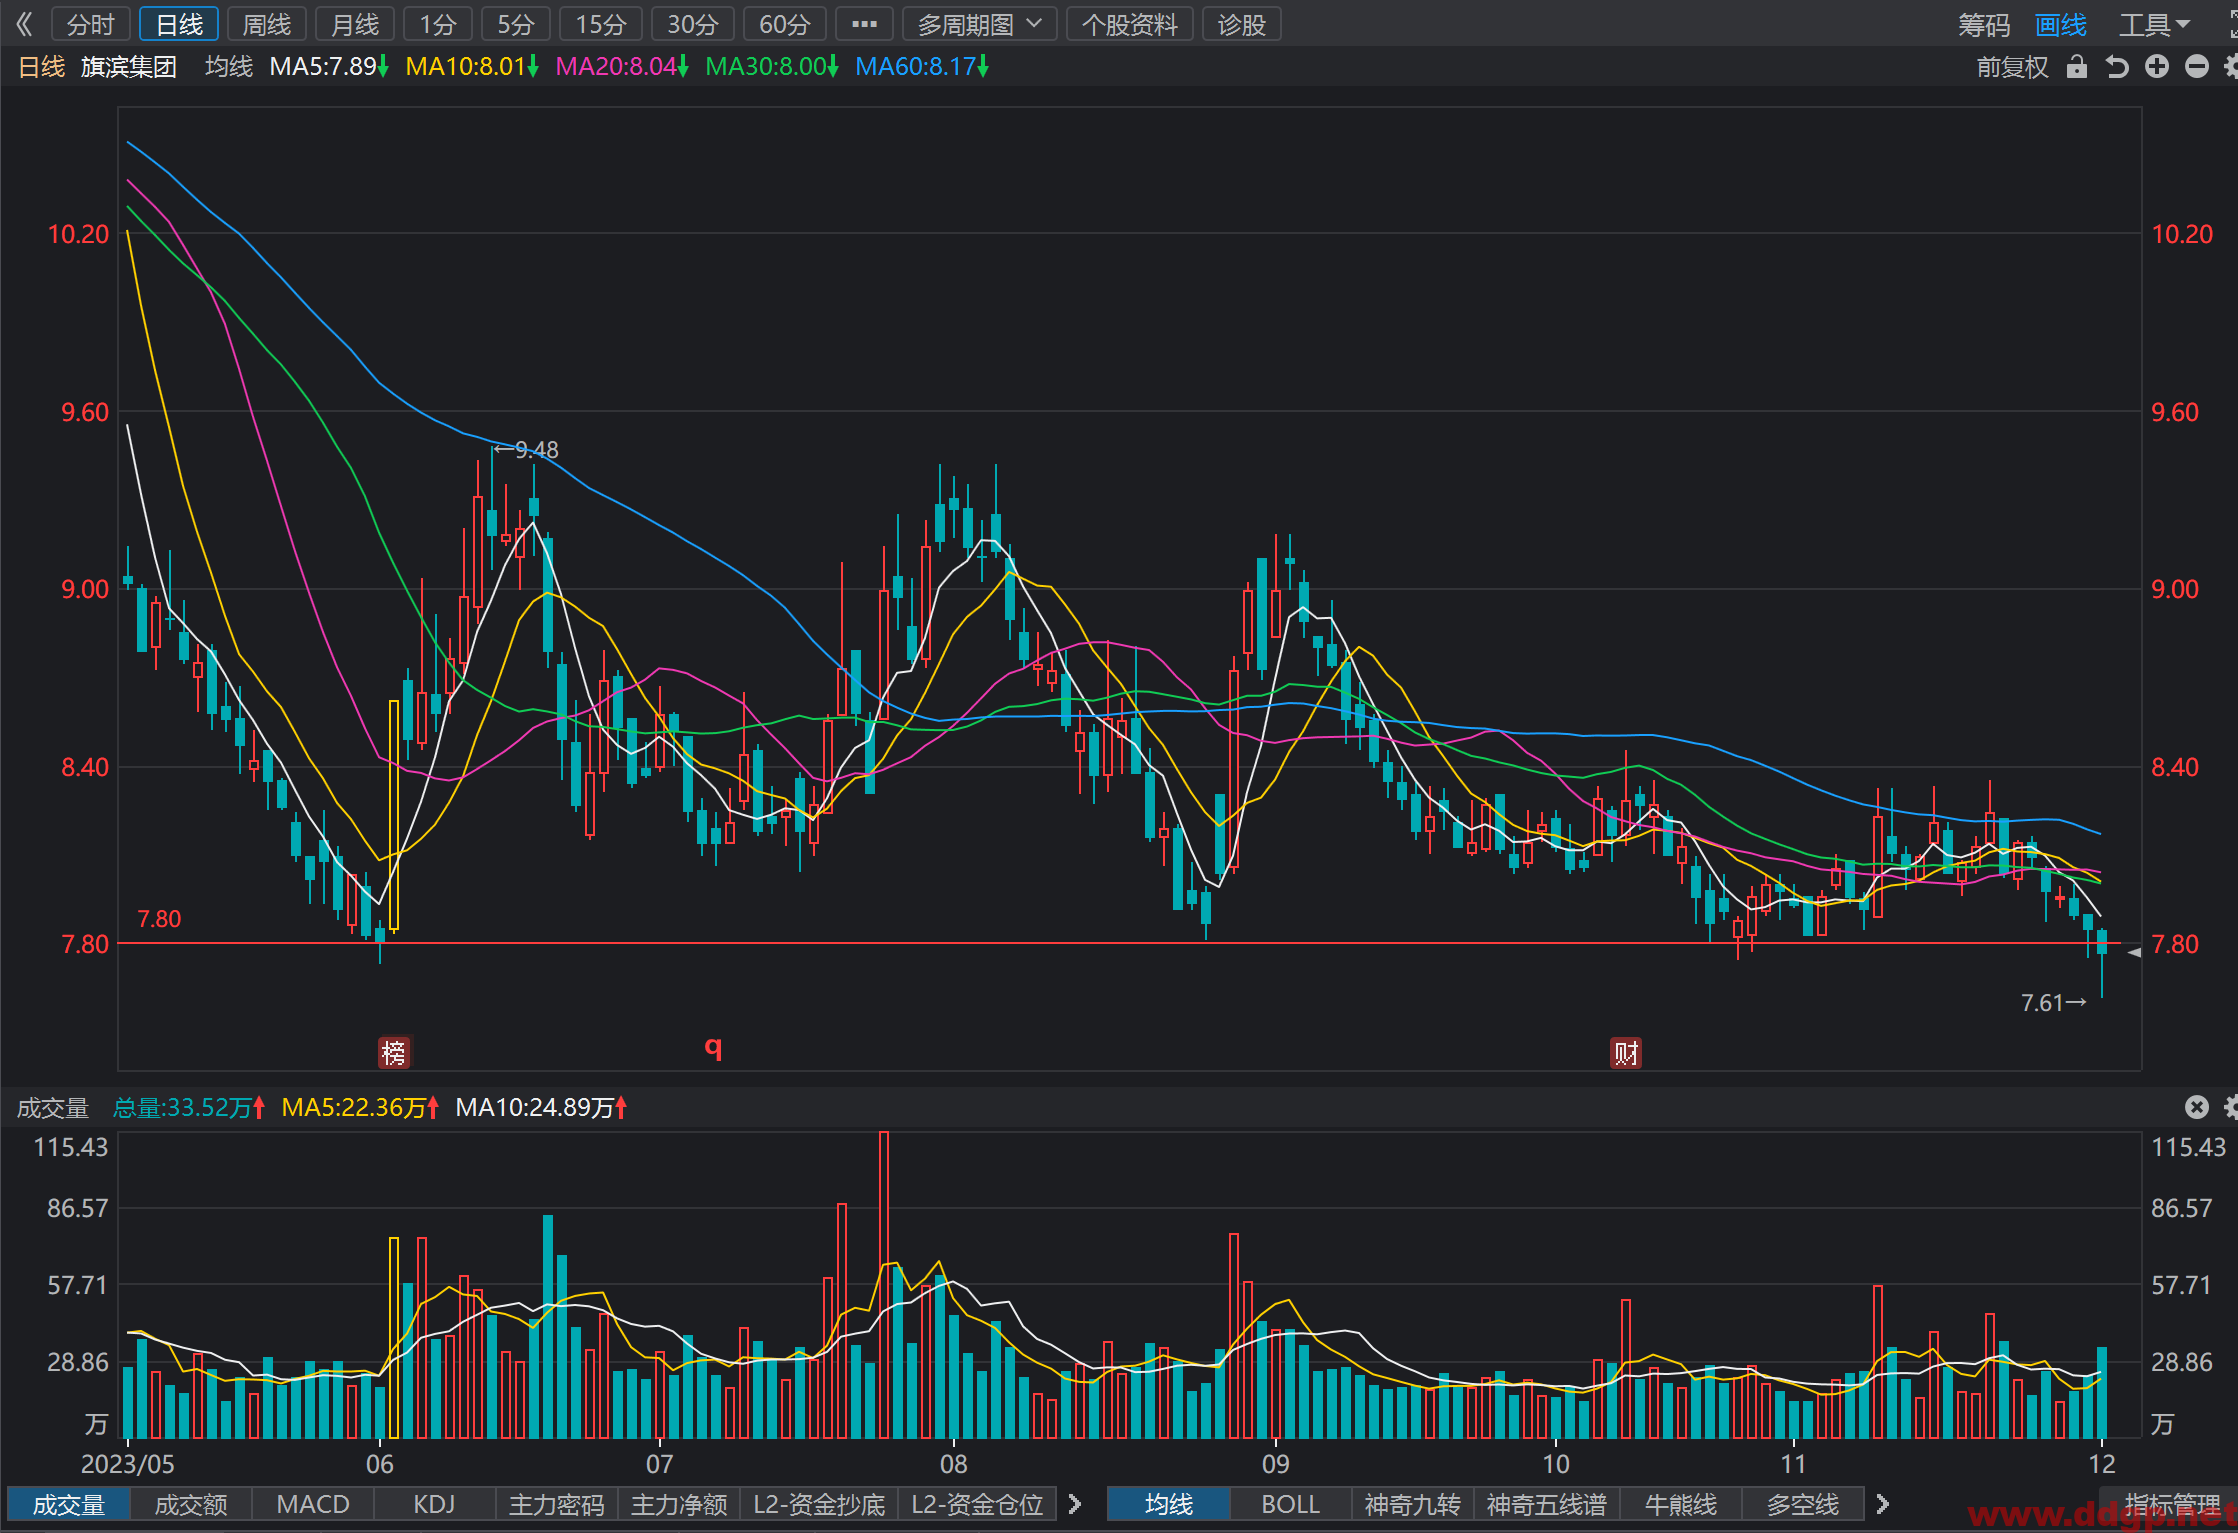Open 个股资料 stock information
Viewport: 2238px width, 1533px height.
(x=1130, y=24)
